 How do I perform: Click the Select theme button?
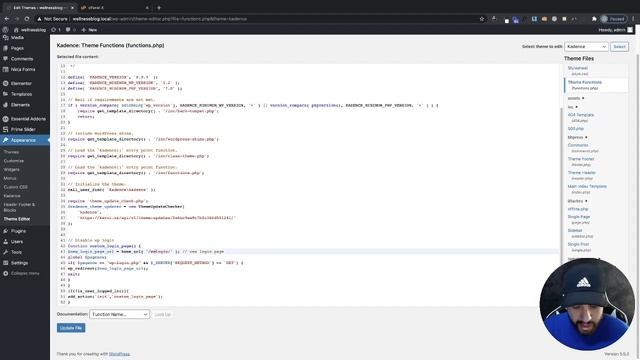click(x=619, y=47)
